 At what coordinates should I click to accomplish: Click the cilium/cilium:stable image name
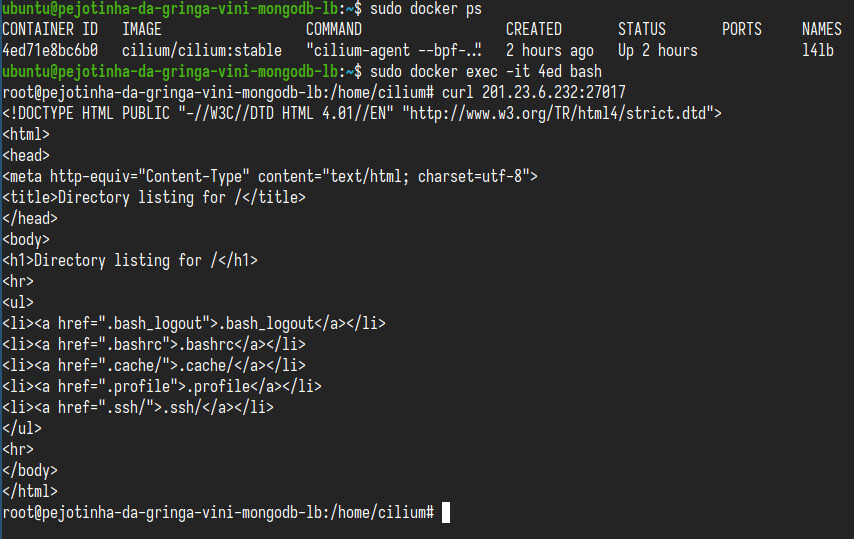pyautogui.click(x=202, y=51)
